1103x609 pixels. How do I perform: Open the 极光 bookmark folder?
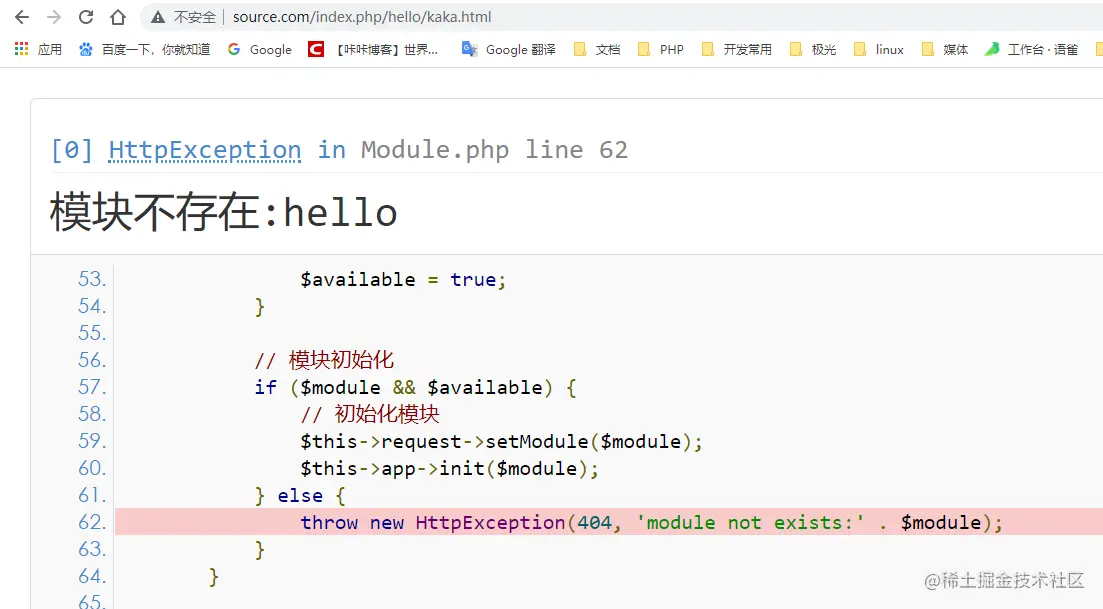coord(813,49)
